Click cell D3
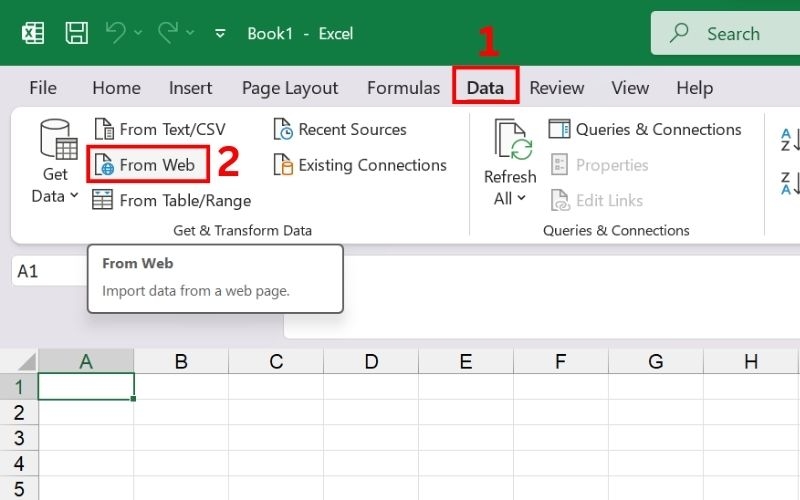Screen dimensions: 800x500 coord(371,438)
